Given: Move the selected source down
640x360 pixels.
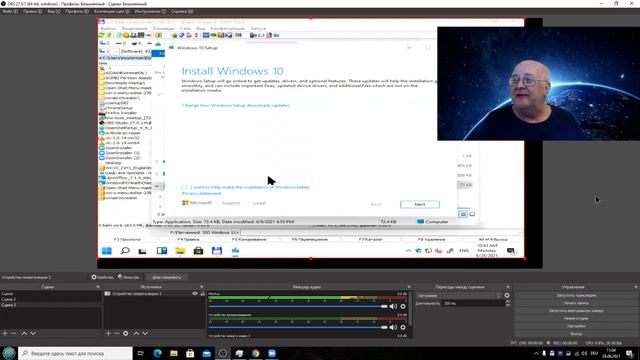Looking at the screenshot, I should tap(145, 333).
